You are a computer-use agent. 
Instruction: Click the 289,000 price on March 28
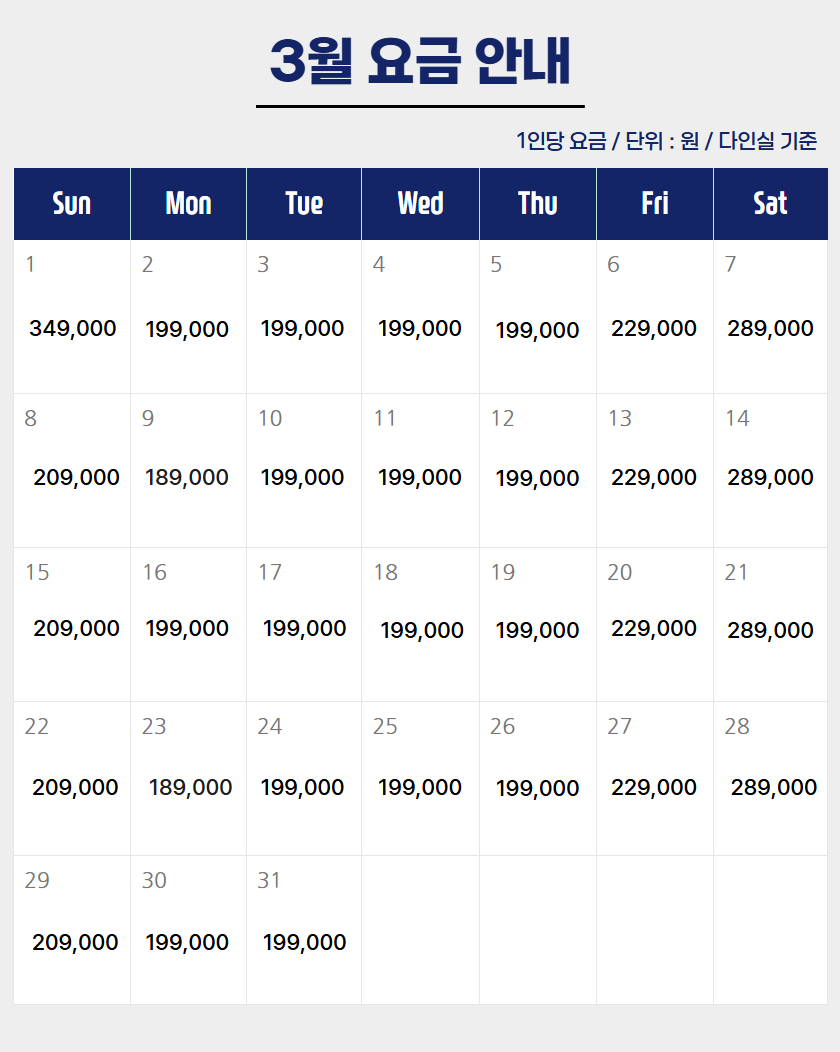tap(774, 787)
